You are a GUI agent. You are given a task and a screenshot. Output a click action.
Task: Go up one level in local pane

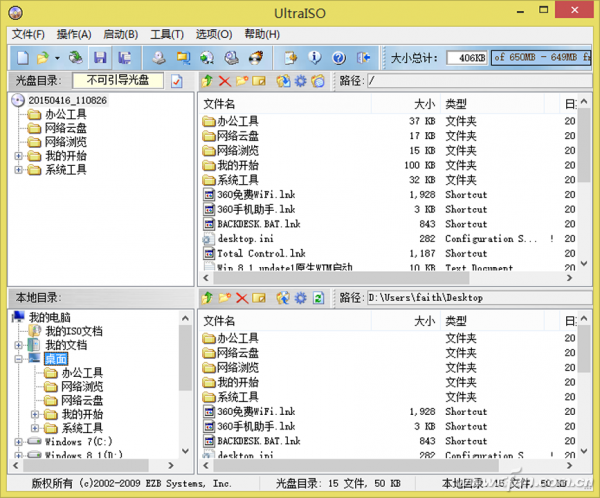click(207, 298)
